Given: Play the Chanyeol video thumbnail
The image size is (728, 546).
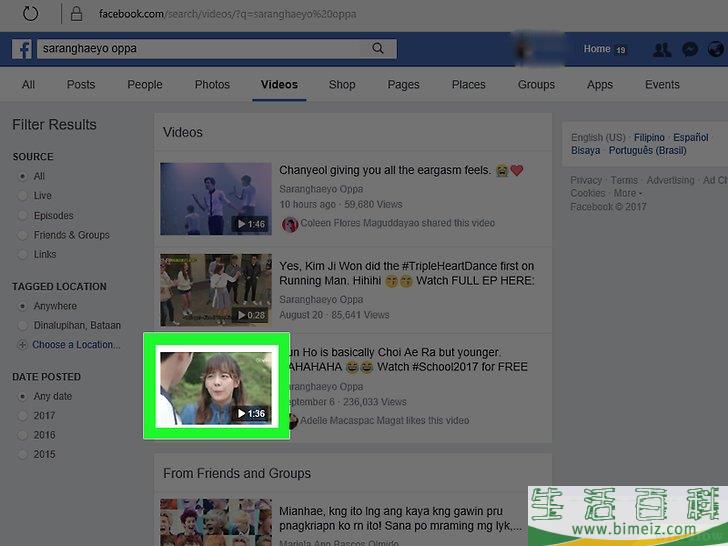Looking at the screenshot, I should click(216, 199).
